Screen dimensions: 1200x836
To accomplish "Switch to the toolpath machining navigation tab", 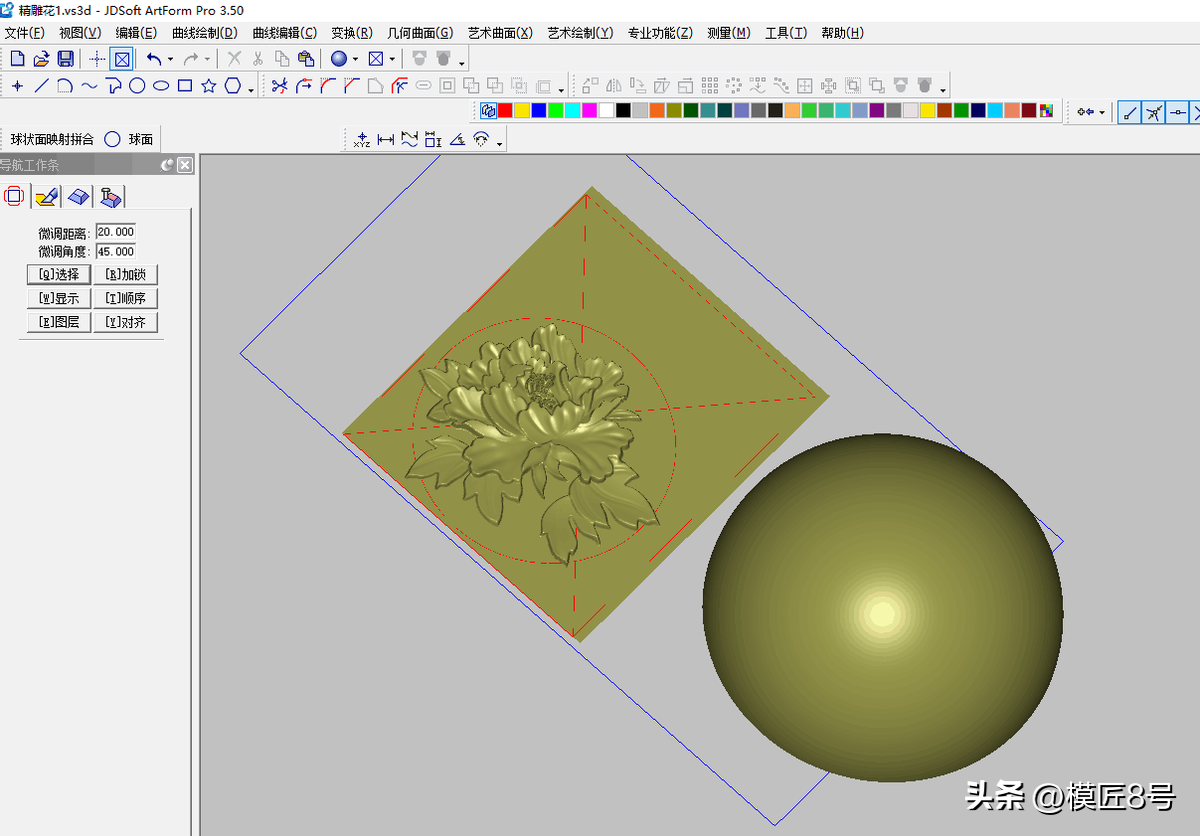I will (111, 196).
